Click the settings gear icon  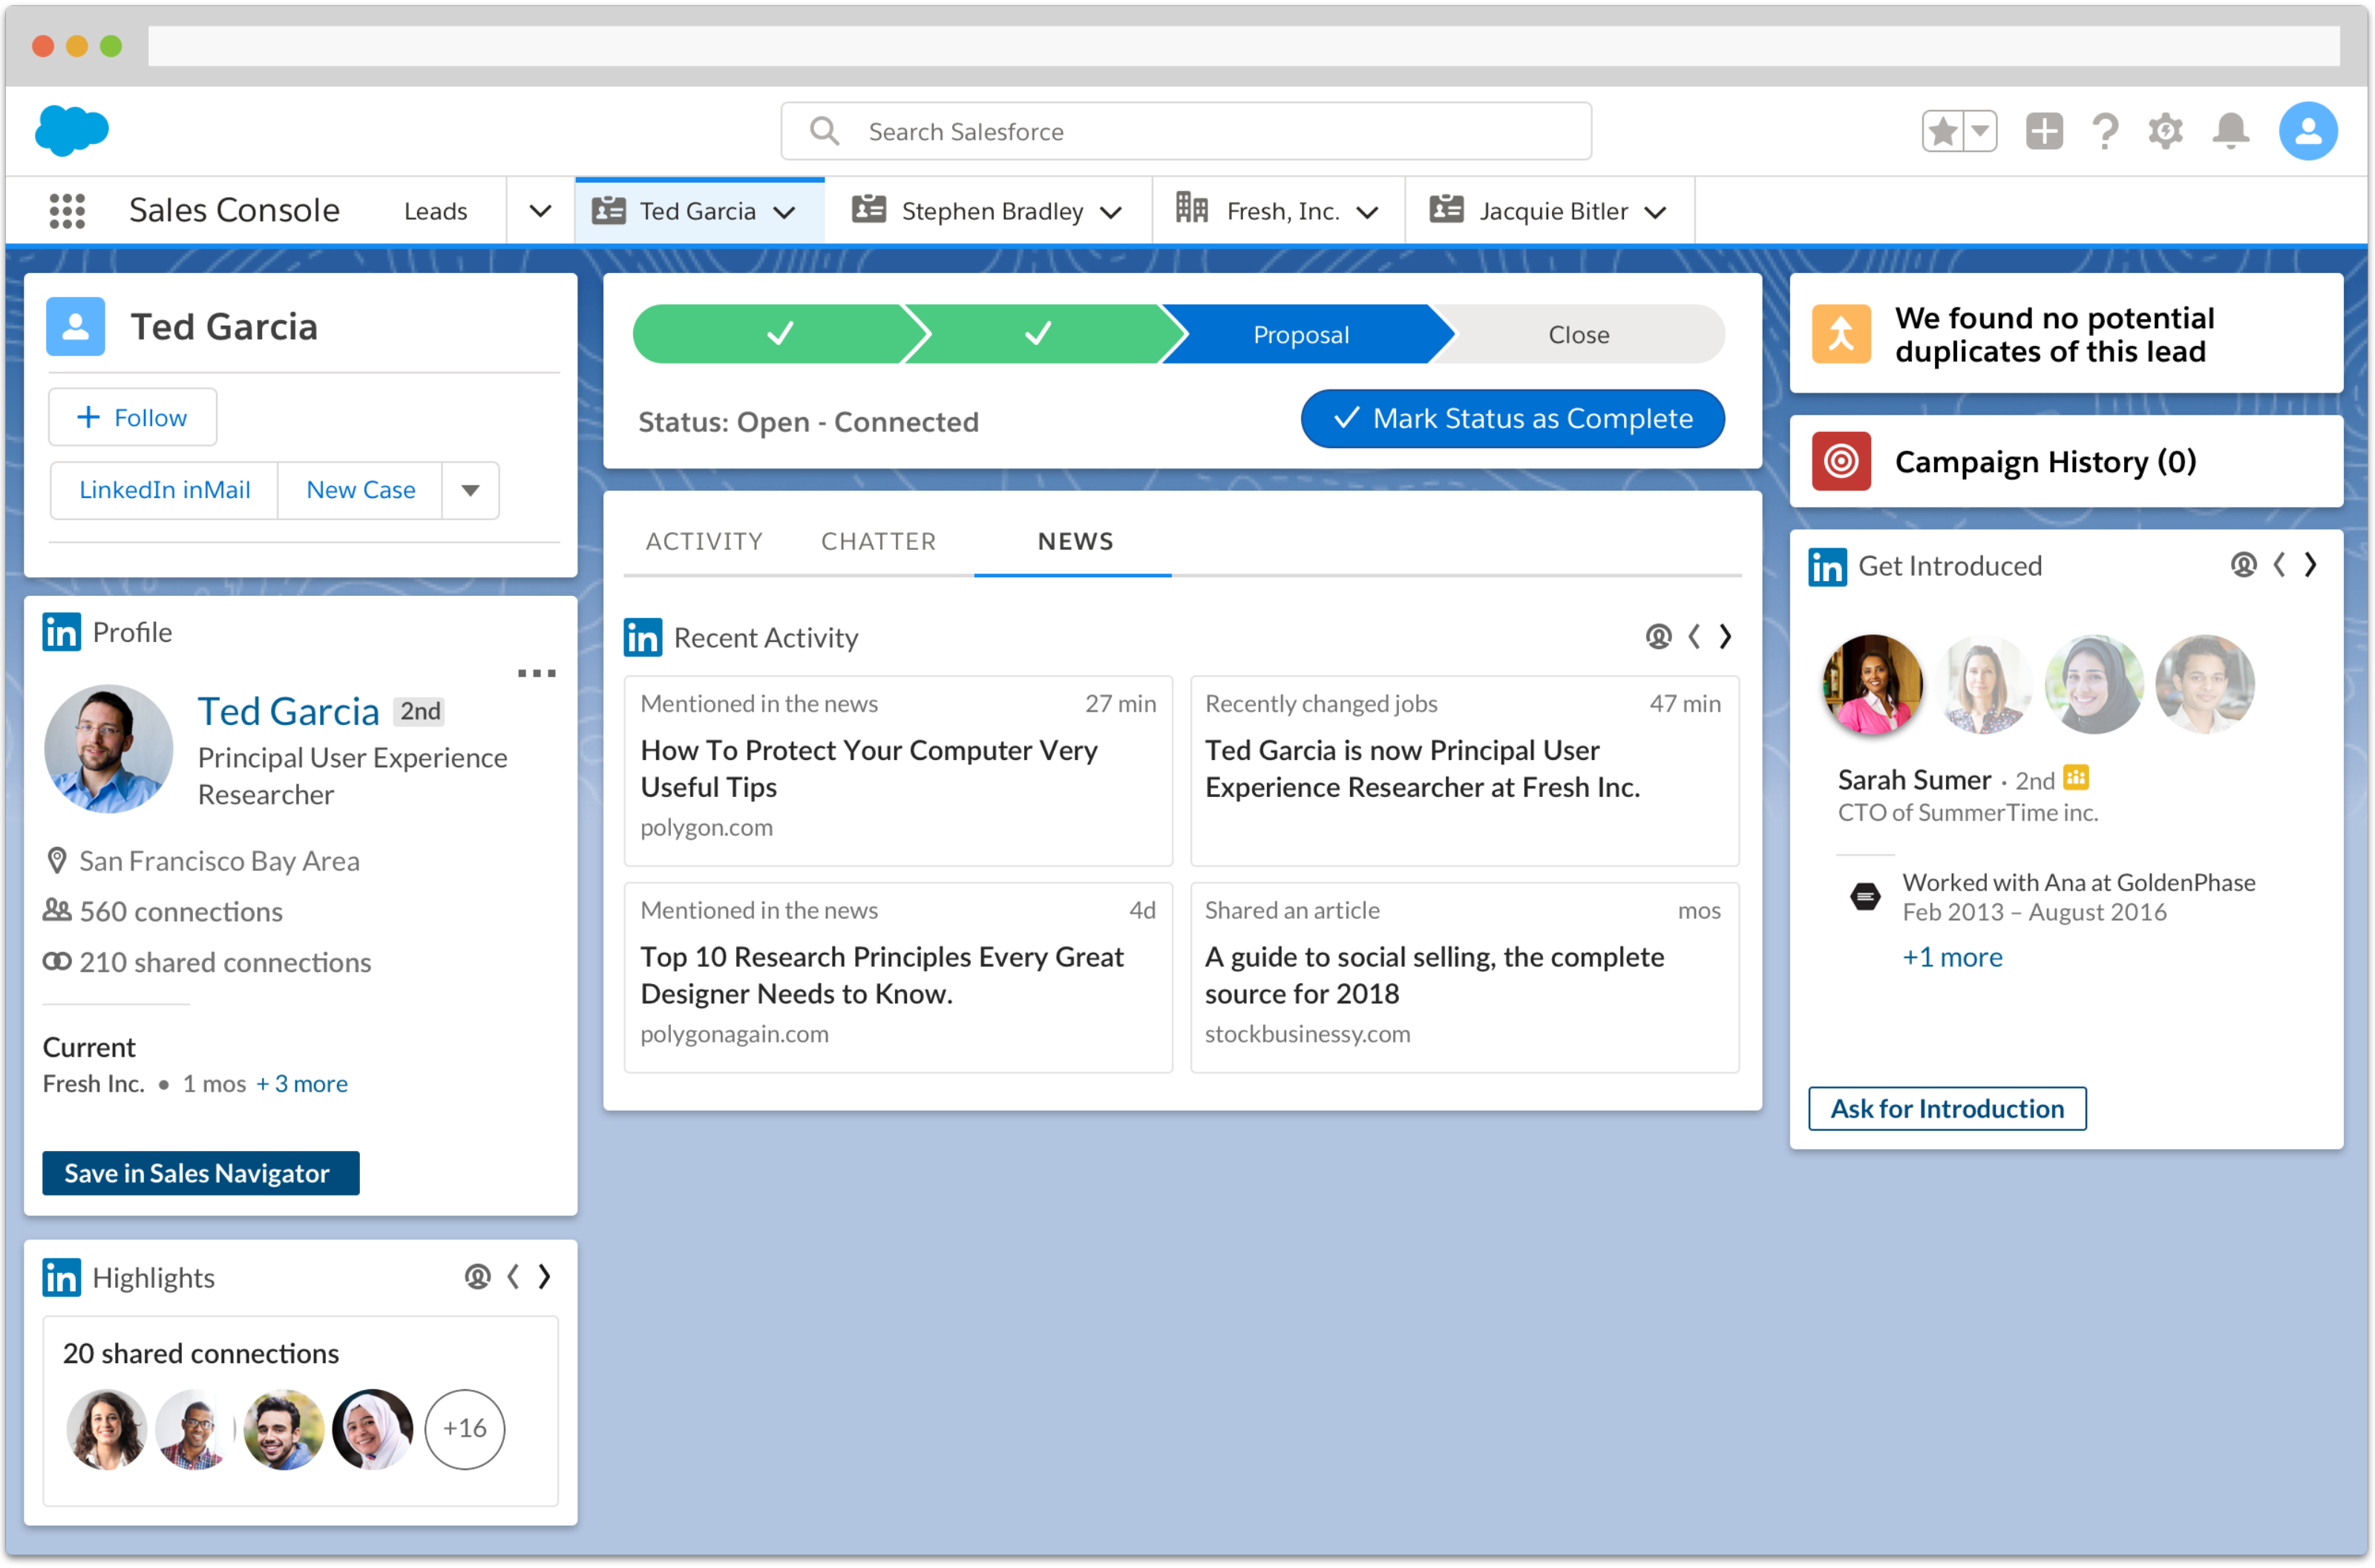2169,130
